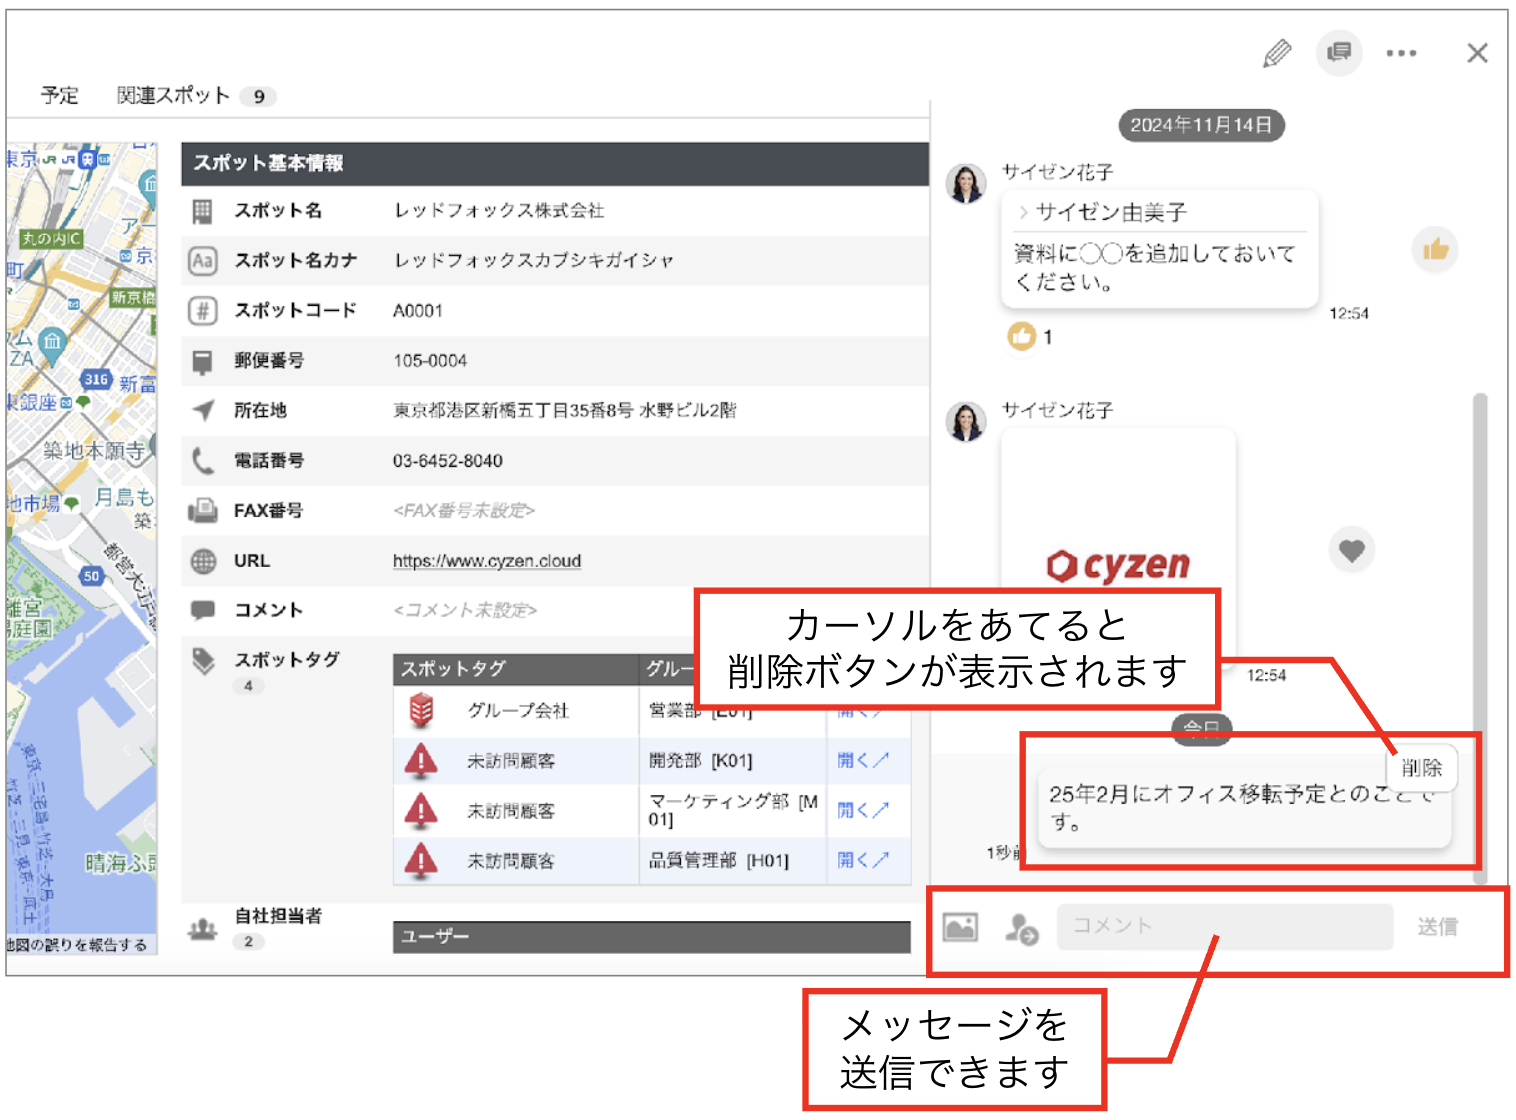Open 開く link for 開発部 [K01] row

pyautogui.click(x=862, y=760)
